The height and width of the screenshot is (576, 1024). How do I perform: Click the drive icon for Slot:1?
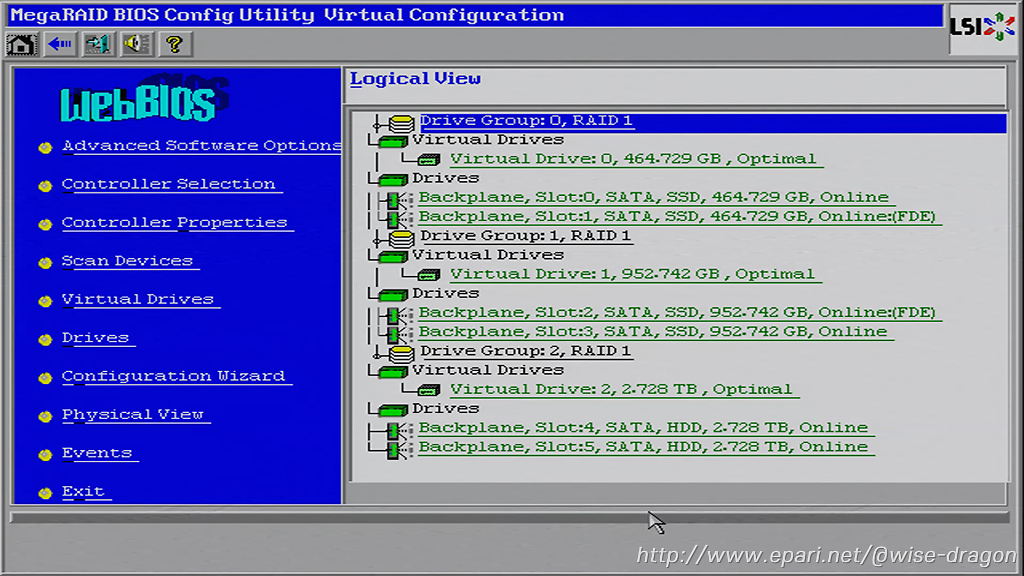click(398, 218)
